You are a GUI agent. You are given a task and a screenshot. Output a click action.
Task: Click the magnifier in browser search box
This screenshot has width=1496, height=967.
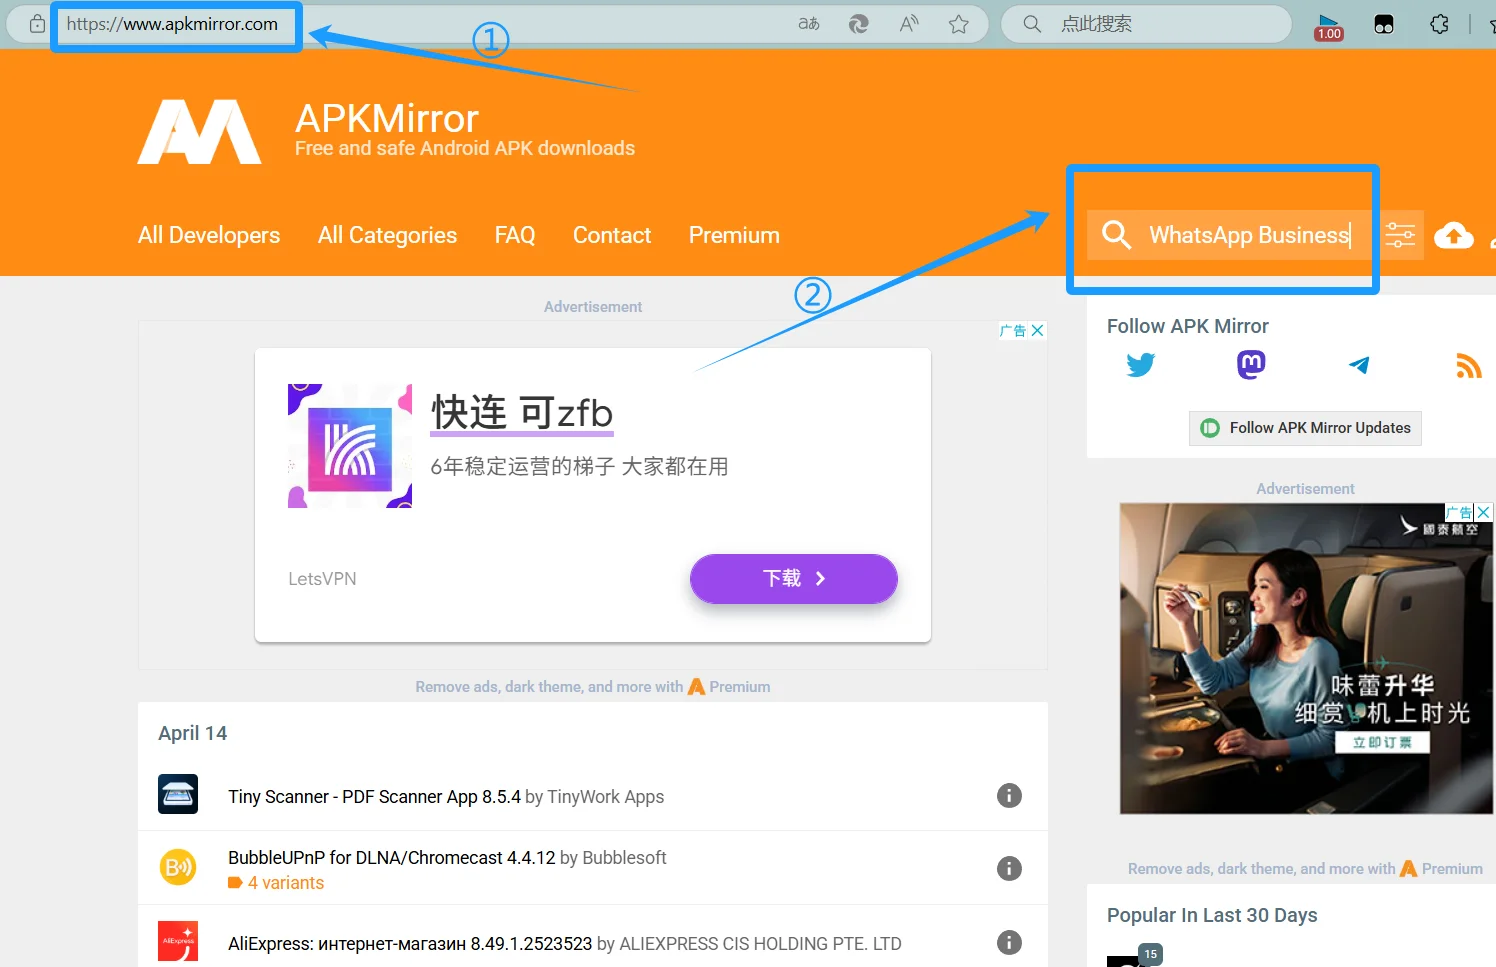pyautogui.click(x=1032, y=24)
